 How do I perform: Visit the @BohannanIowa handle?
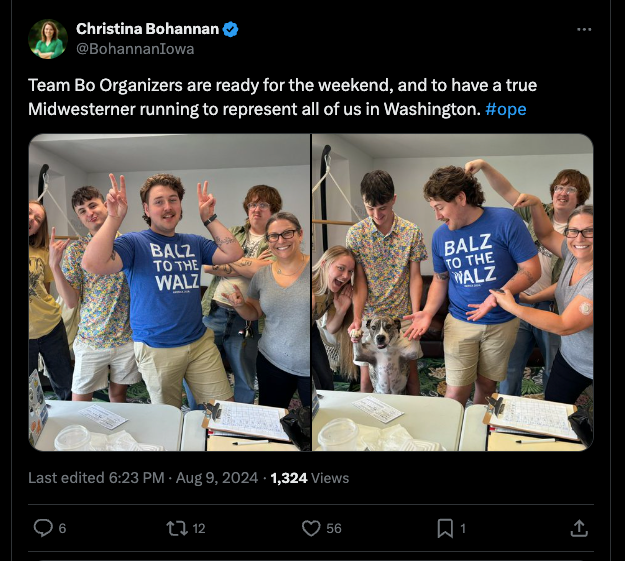tap(135, 49)
